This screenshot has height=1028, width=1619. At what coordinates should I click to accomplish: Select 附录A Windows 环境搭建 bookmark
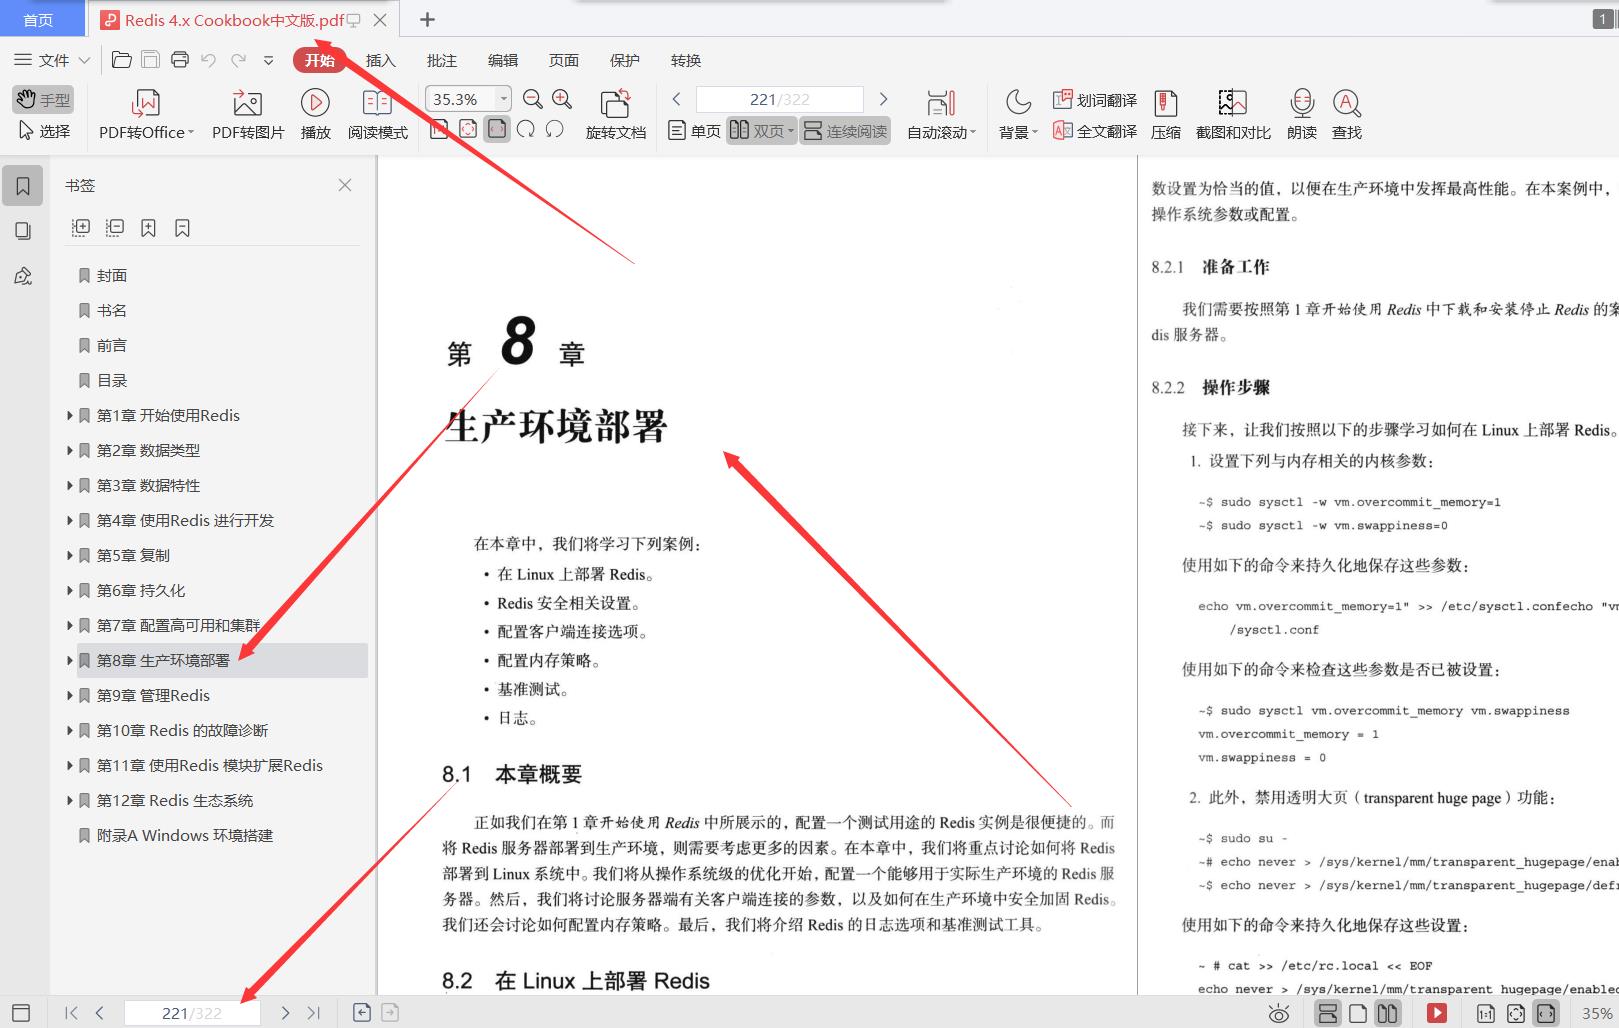tap(185, 835)
